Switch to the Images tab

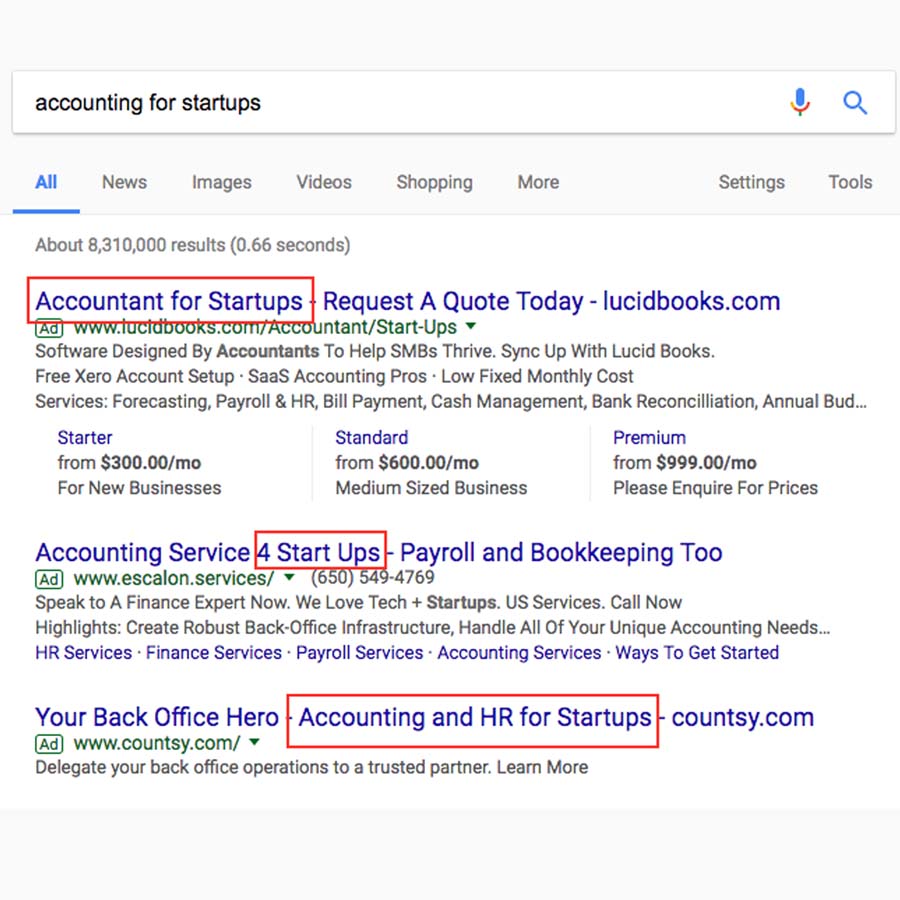click(222, 182)
